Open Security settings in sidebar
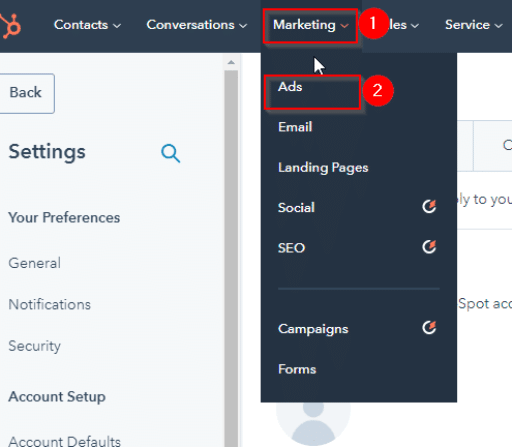Image resolution: width=512 pixels, height=447 pixels. 35,346
